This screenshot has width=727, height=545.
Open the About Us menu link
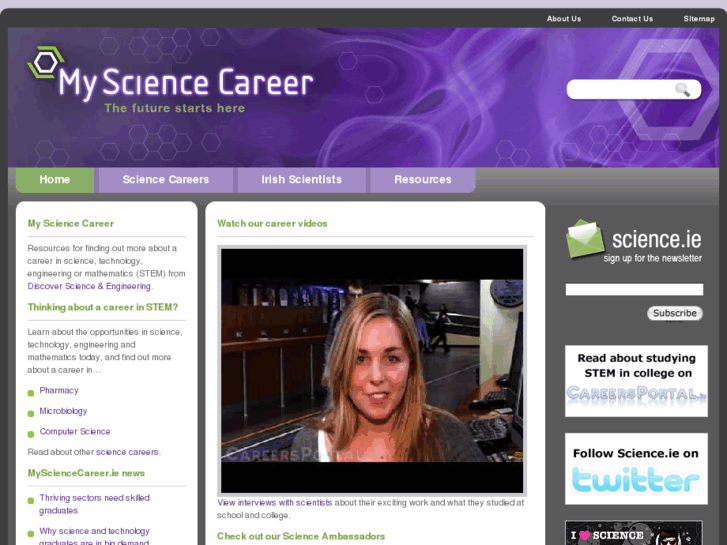(x=563, y=19)
